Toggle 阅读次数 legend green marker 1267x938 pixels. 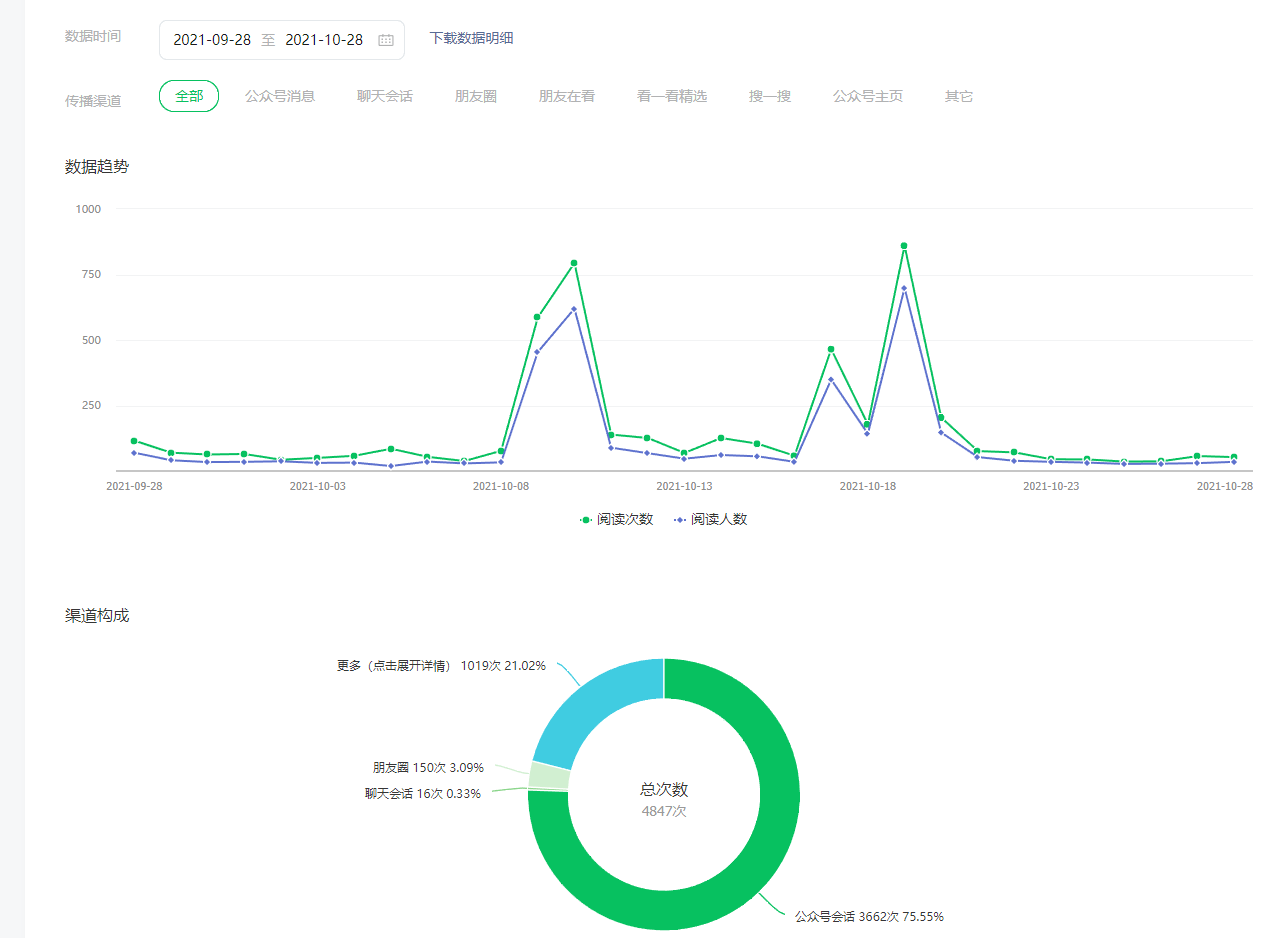click(586, 520)
